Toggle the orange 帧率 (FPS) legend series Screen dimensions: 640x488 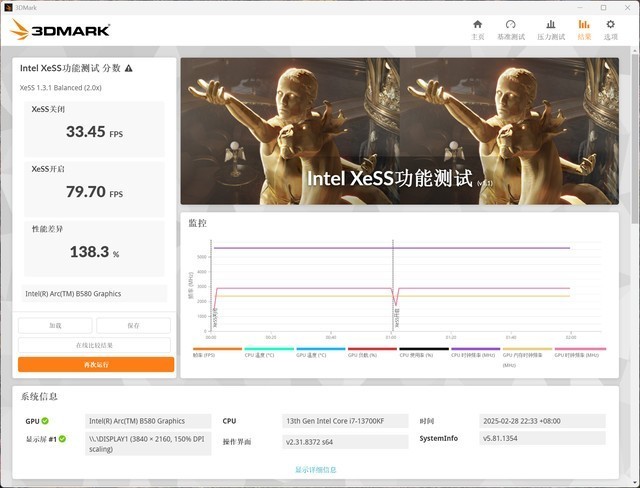coord(217,353)
